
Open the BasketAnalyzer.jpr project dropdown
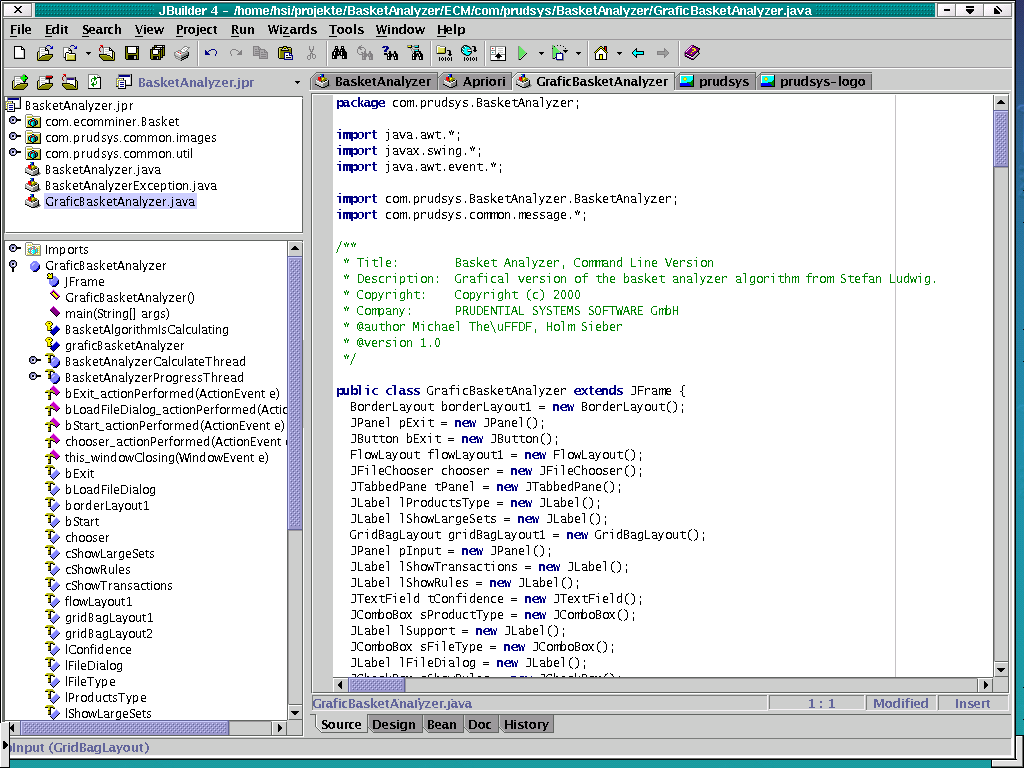[297, 83]
